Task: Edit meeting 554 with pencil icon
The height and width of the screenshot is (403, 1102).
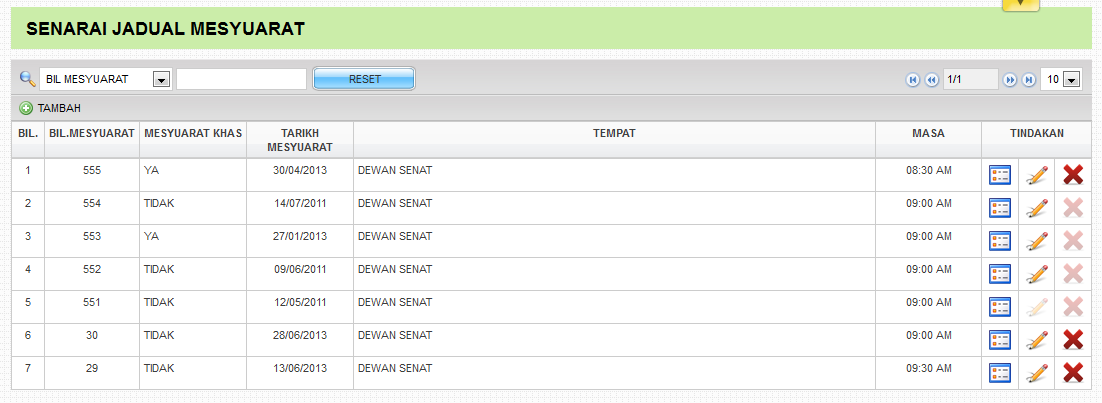Action: tap(1037, 208)
